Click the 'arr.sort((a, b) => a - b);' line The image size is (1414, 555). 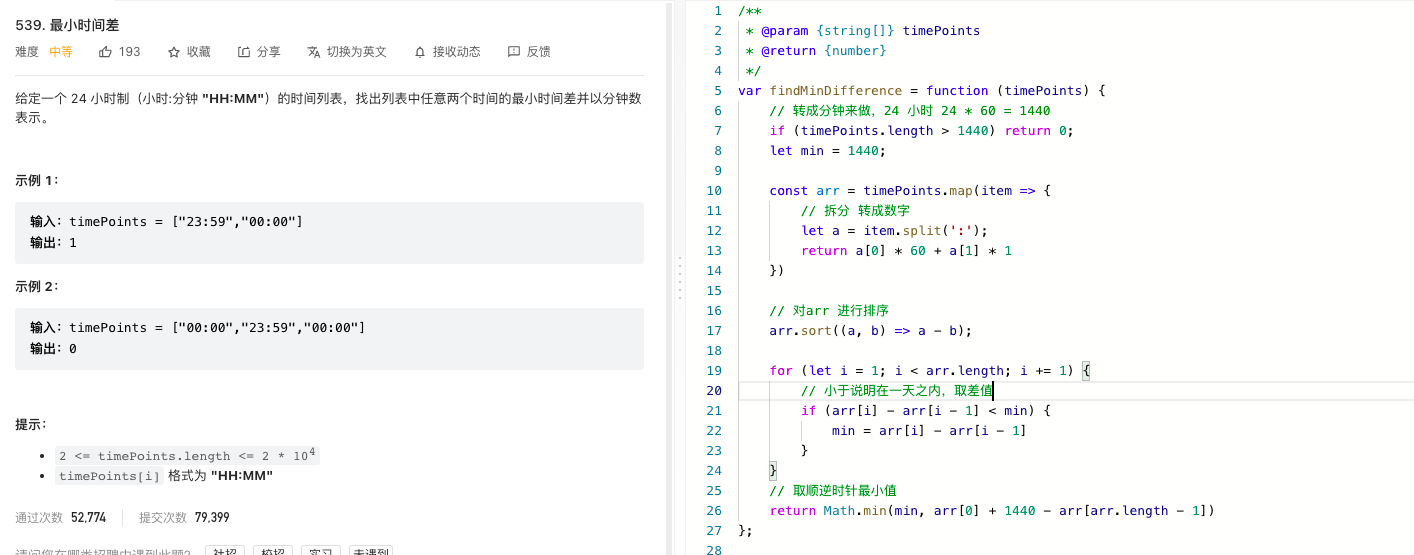870,330
